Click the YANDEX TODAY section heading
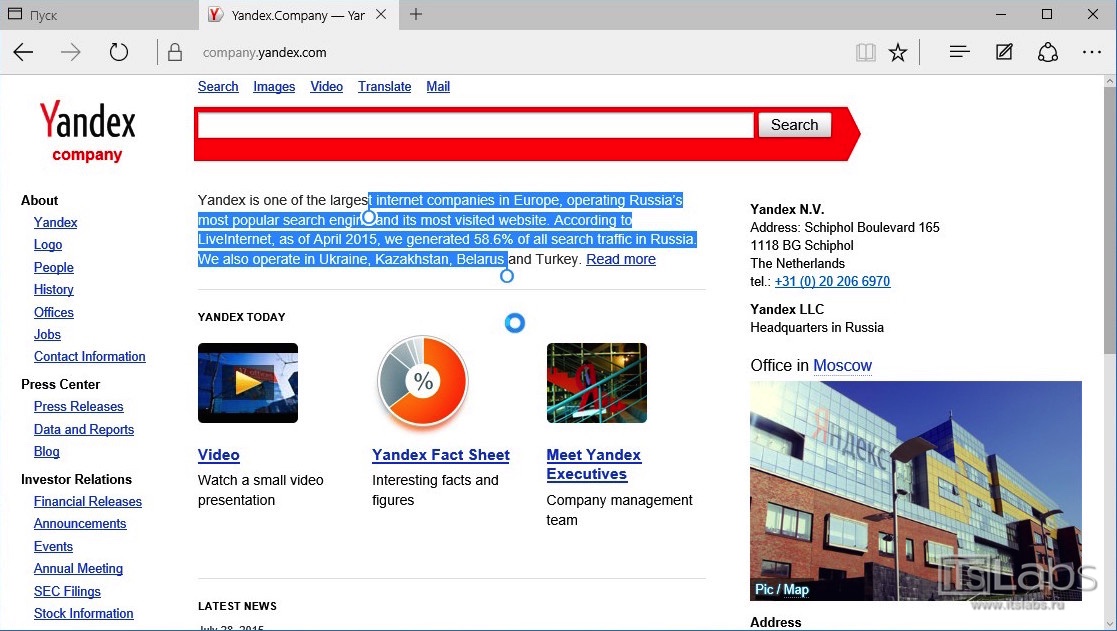The height and width of the screenshot is (631, 1117). tap(241, 318)
